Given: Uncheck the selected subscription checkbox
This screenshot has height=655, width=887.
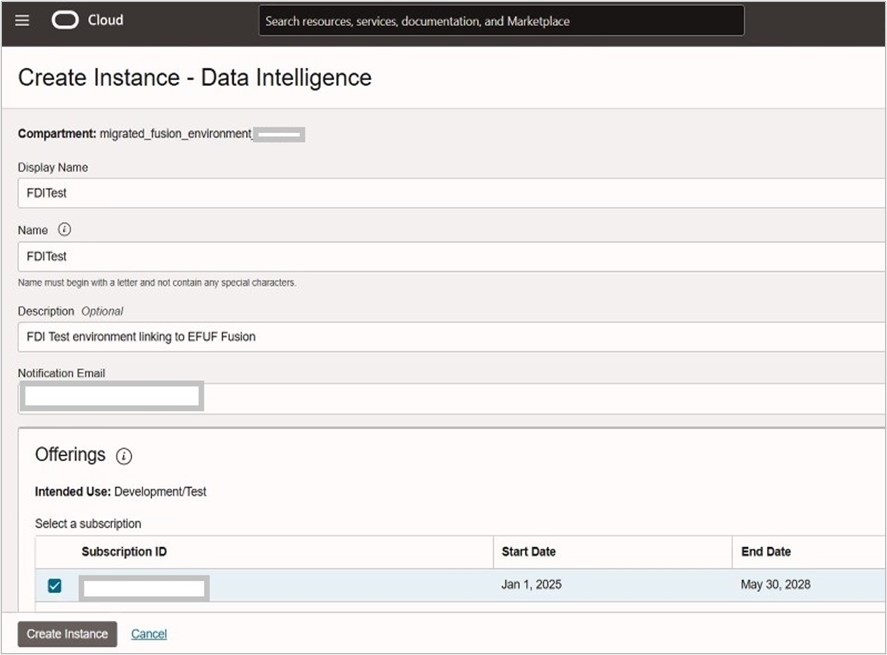Looking at the screenshot, I should [55, 586].
